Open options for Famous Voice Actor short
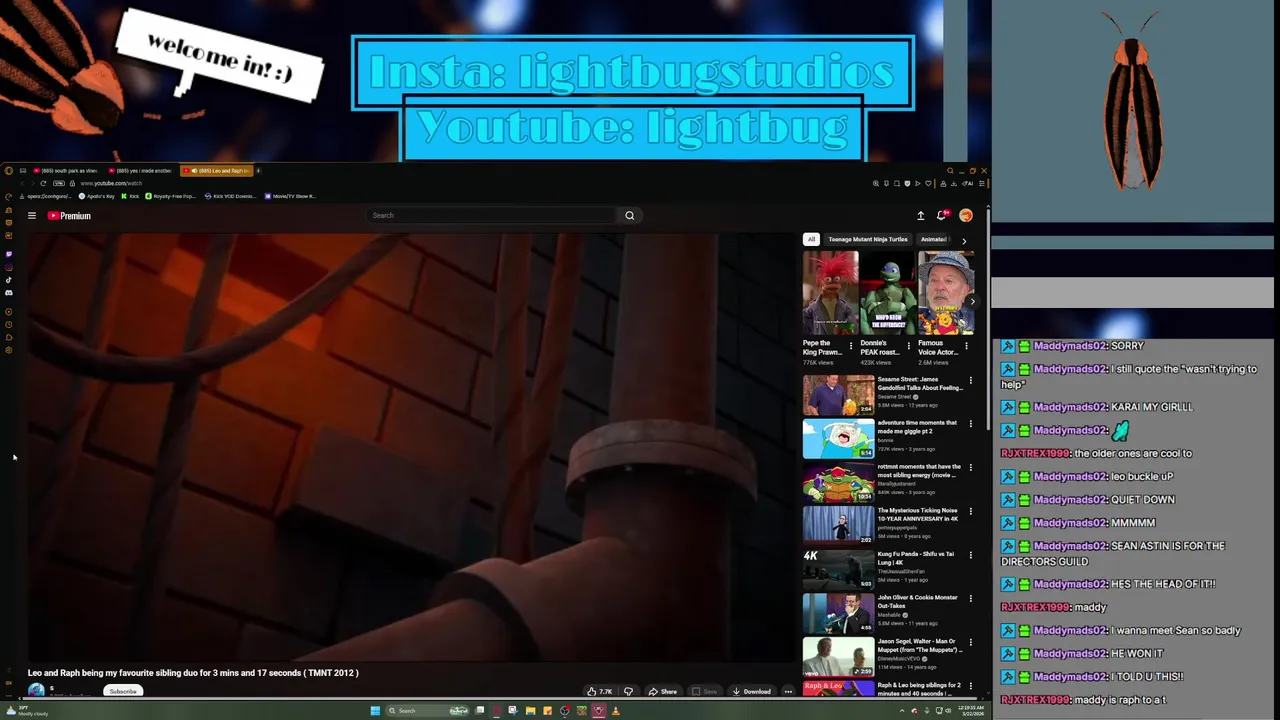The height and width of the screenshot is (720, 1280). point(966,347)
